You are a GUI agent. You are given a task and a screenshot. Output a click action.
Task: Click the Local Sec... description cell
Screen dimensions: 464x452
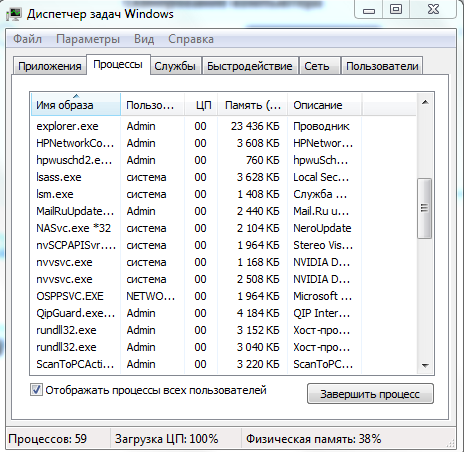pos(321,177)
